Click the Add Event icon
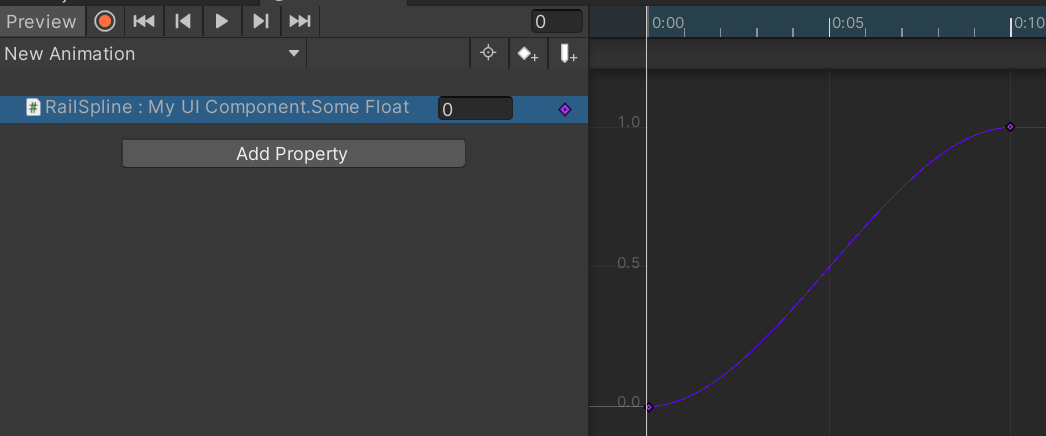This screenshot has width=1046, height=436. 567,54
